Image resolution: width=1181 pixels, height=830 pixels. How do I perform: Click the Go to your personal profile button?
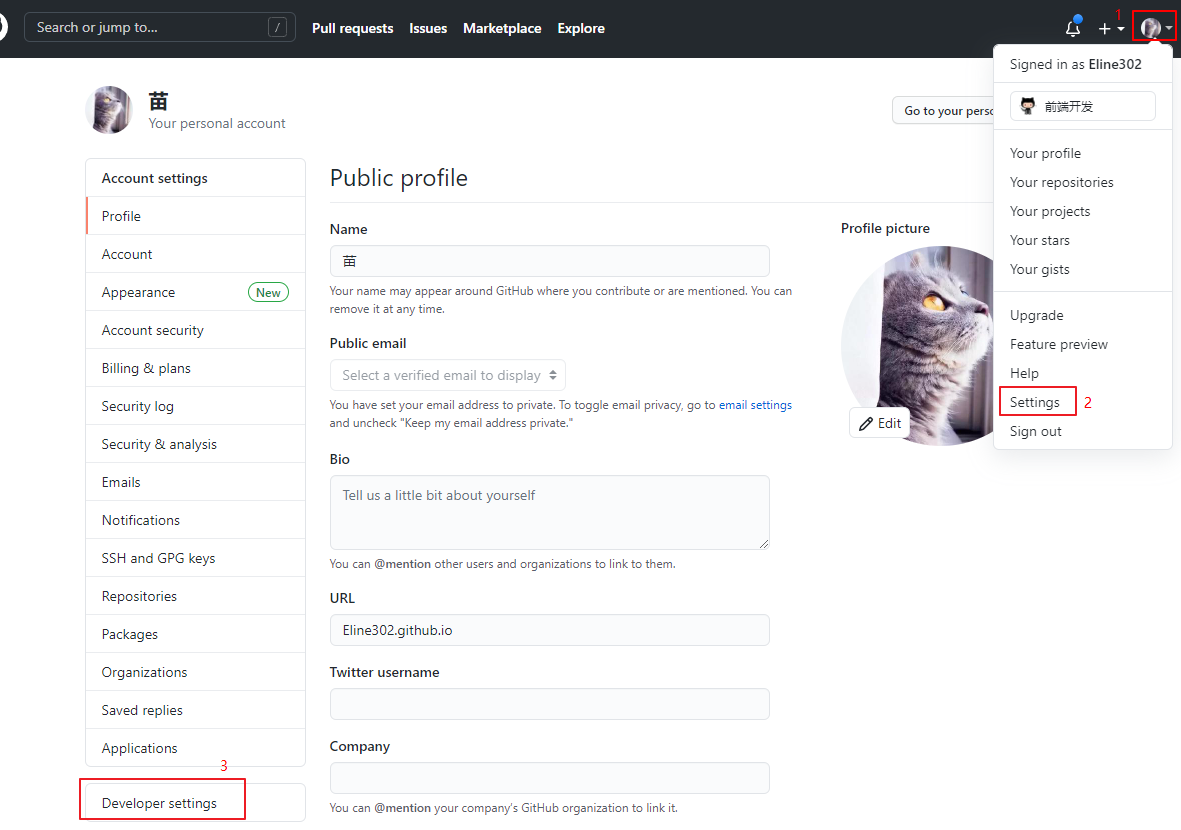pos(942,111)
